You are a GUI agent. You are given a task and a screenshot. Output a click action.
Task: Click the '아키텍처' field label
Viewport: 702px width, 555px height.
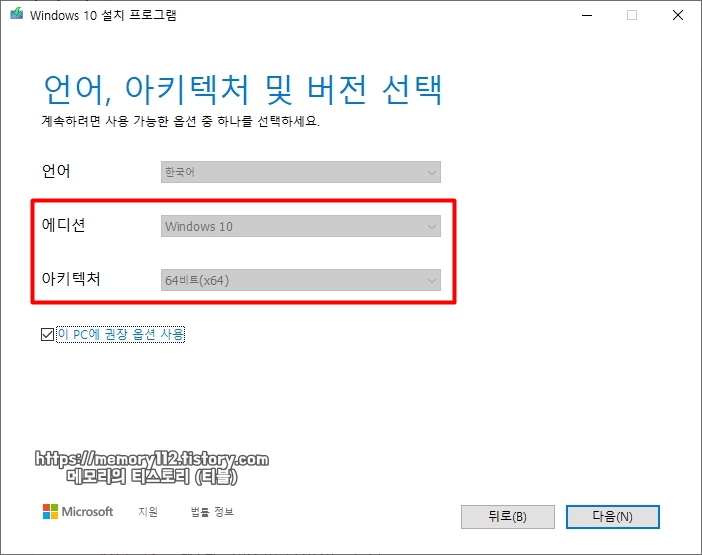pyautogui.click(x=71, y=279)
